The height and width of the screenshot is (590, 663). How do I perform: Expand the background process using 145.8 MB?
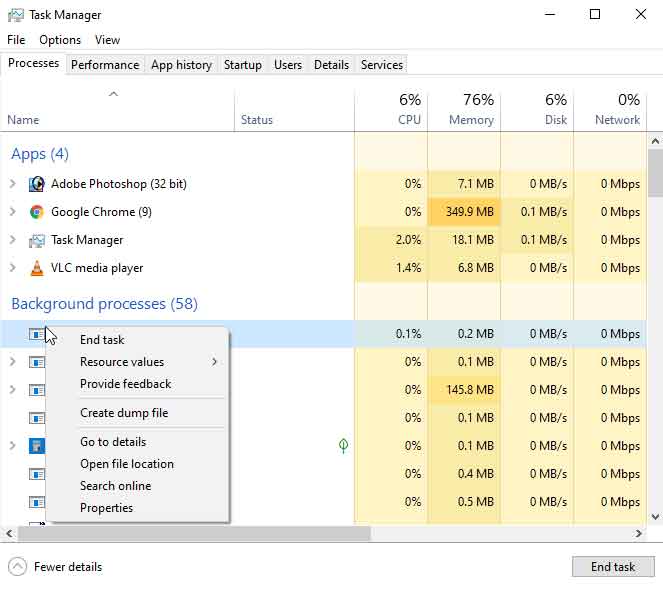[13, 390]
